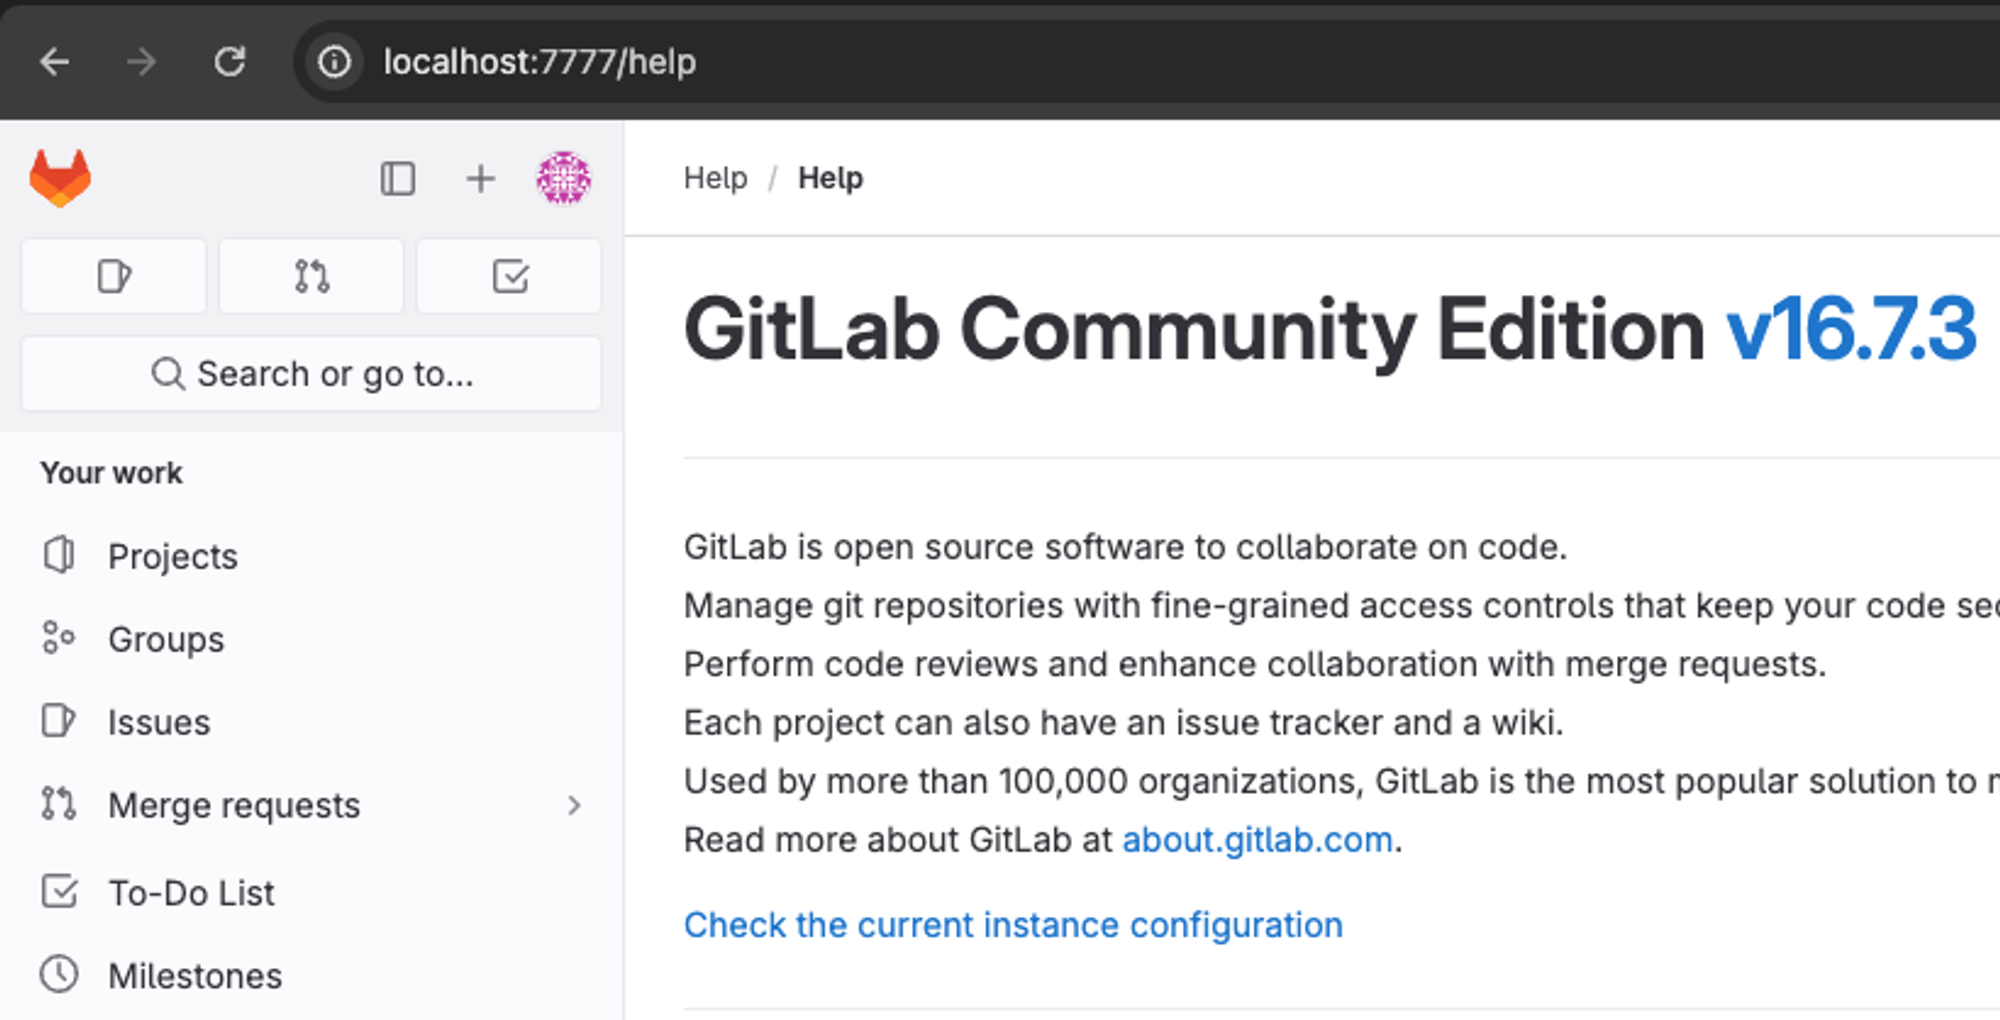This screenshot has height=1020, width=2000.
Task: Click Check the current instance configuration
Action: point(1013,926)
